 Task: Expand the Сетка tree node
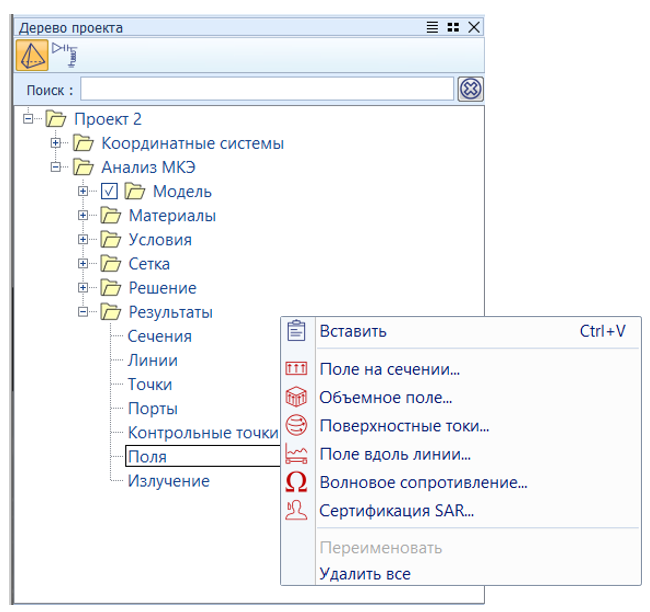click(83, 264)
